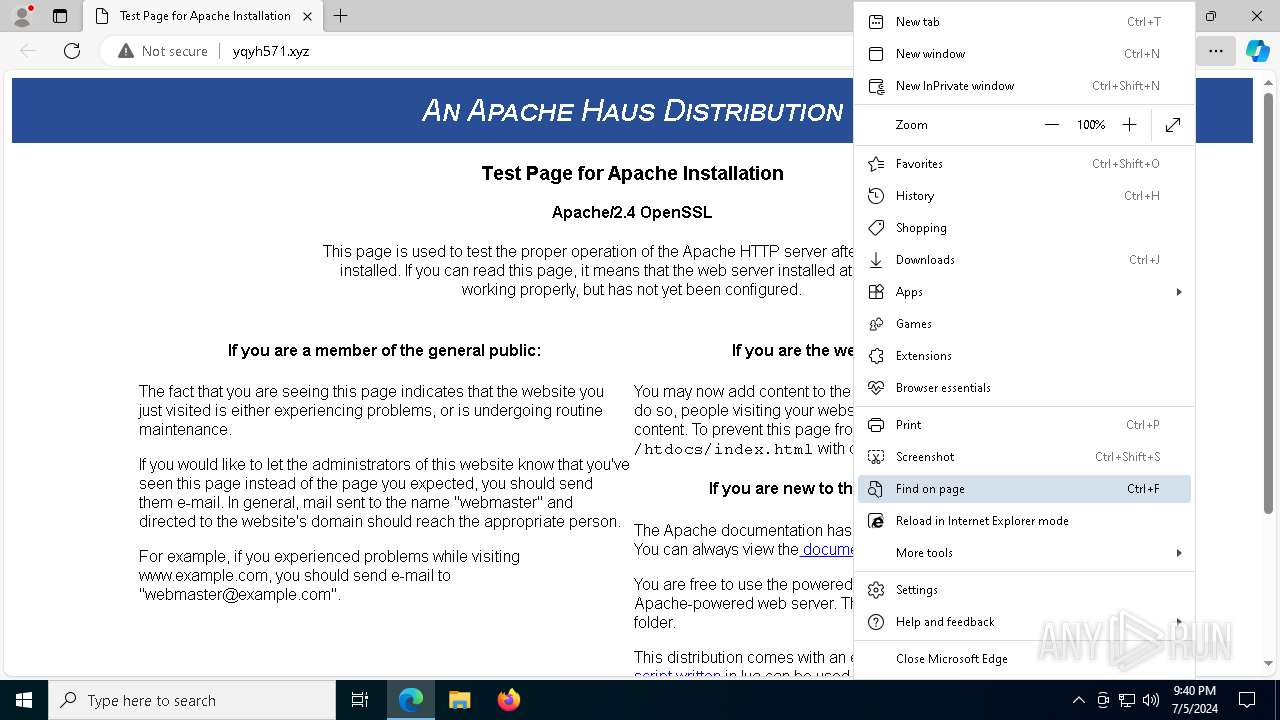Image resolution: width=1280 pixels, height=720 pixels.
Task: Open a new tab with plus button
Action: [x=340, y=16]
